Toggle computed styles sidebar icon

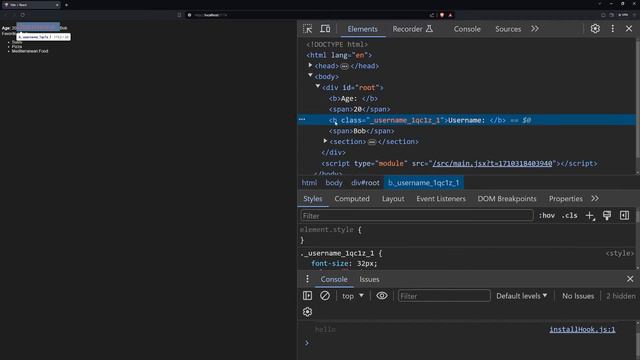pos(624,216)
